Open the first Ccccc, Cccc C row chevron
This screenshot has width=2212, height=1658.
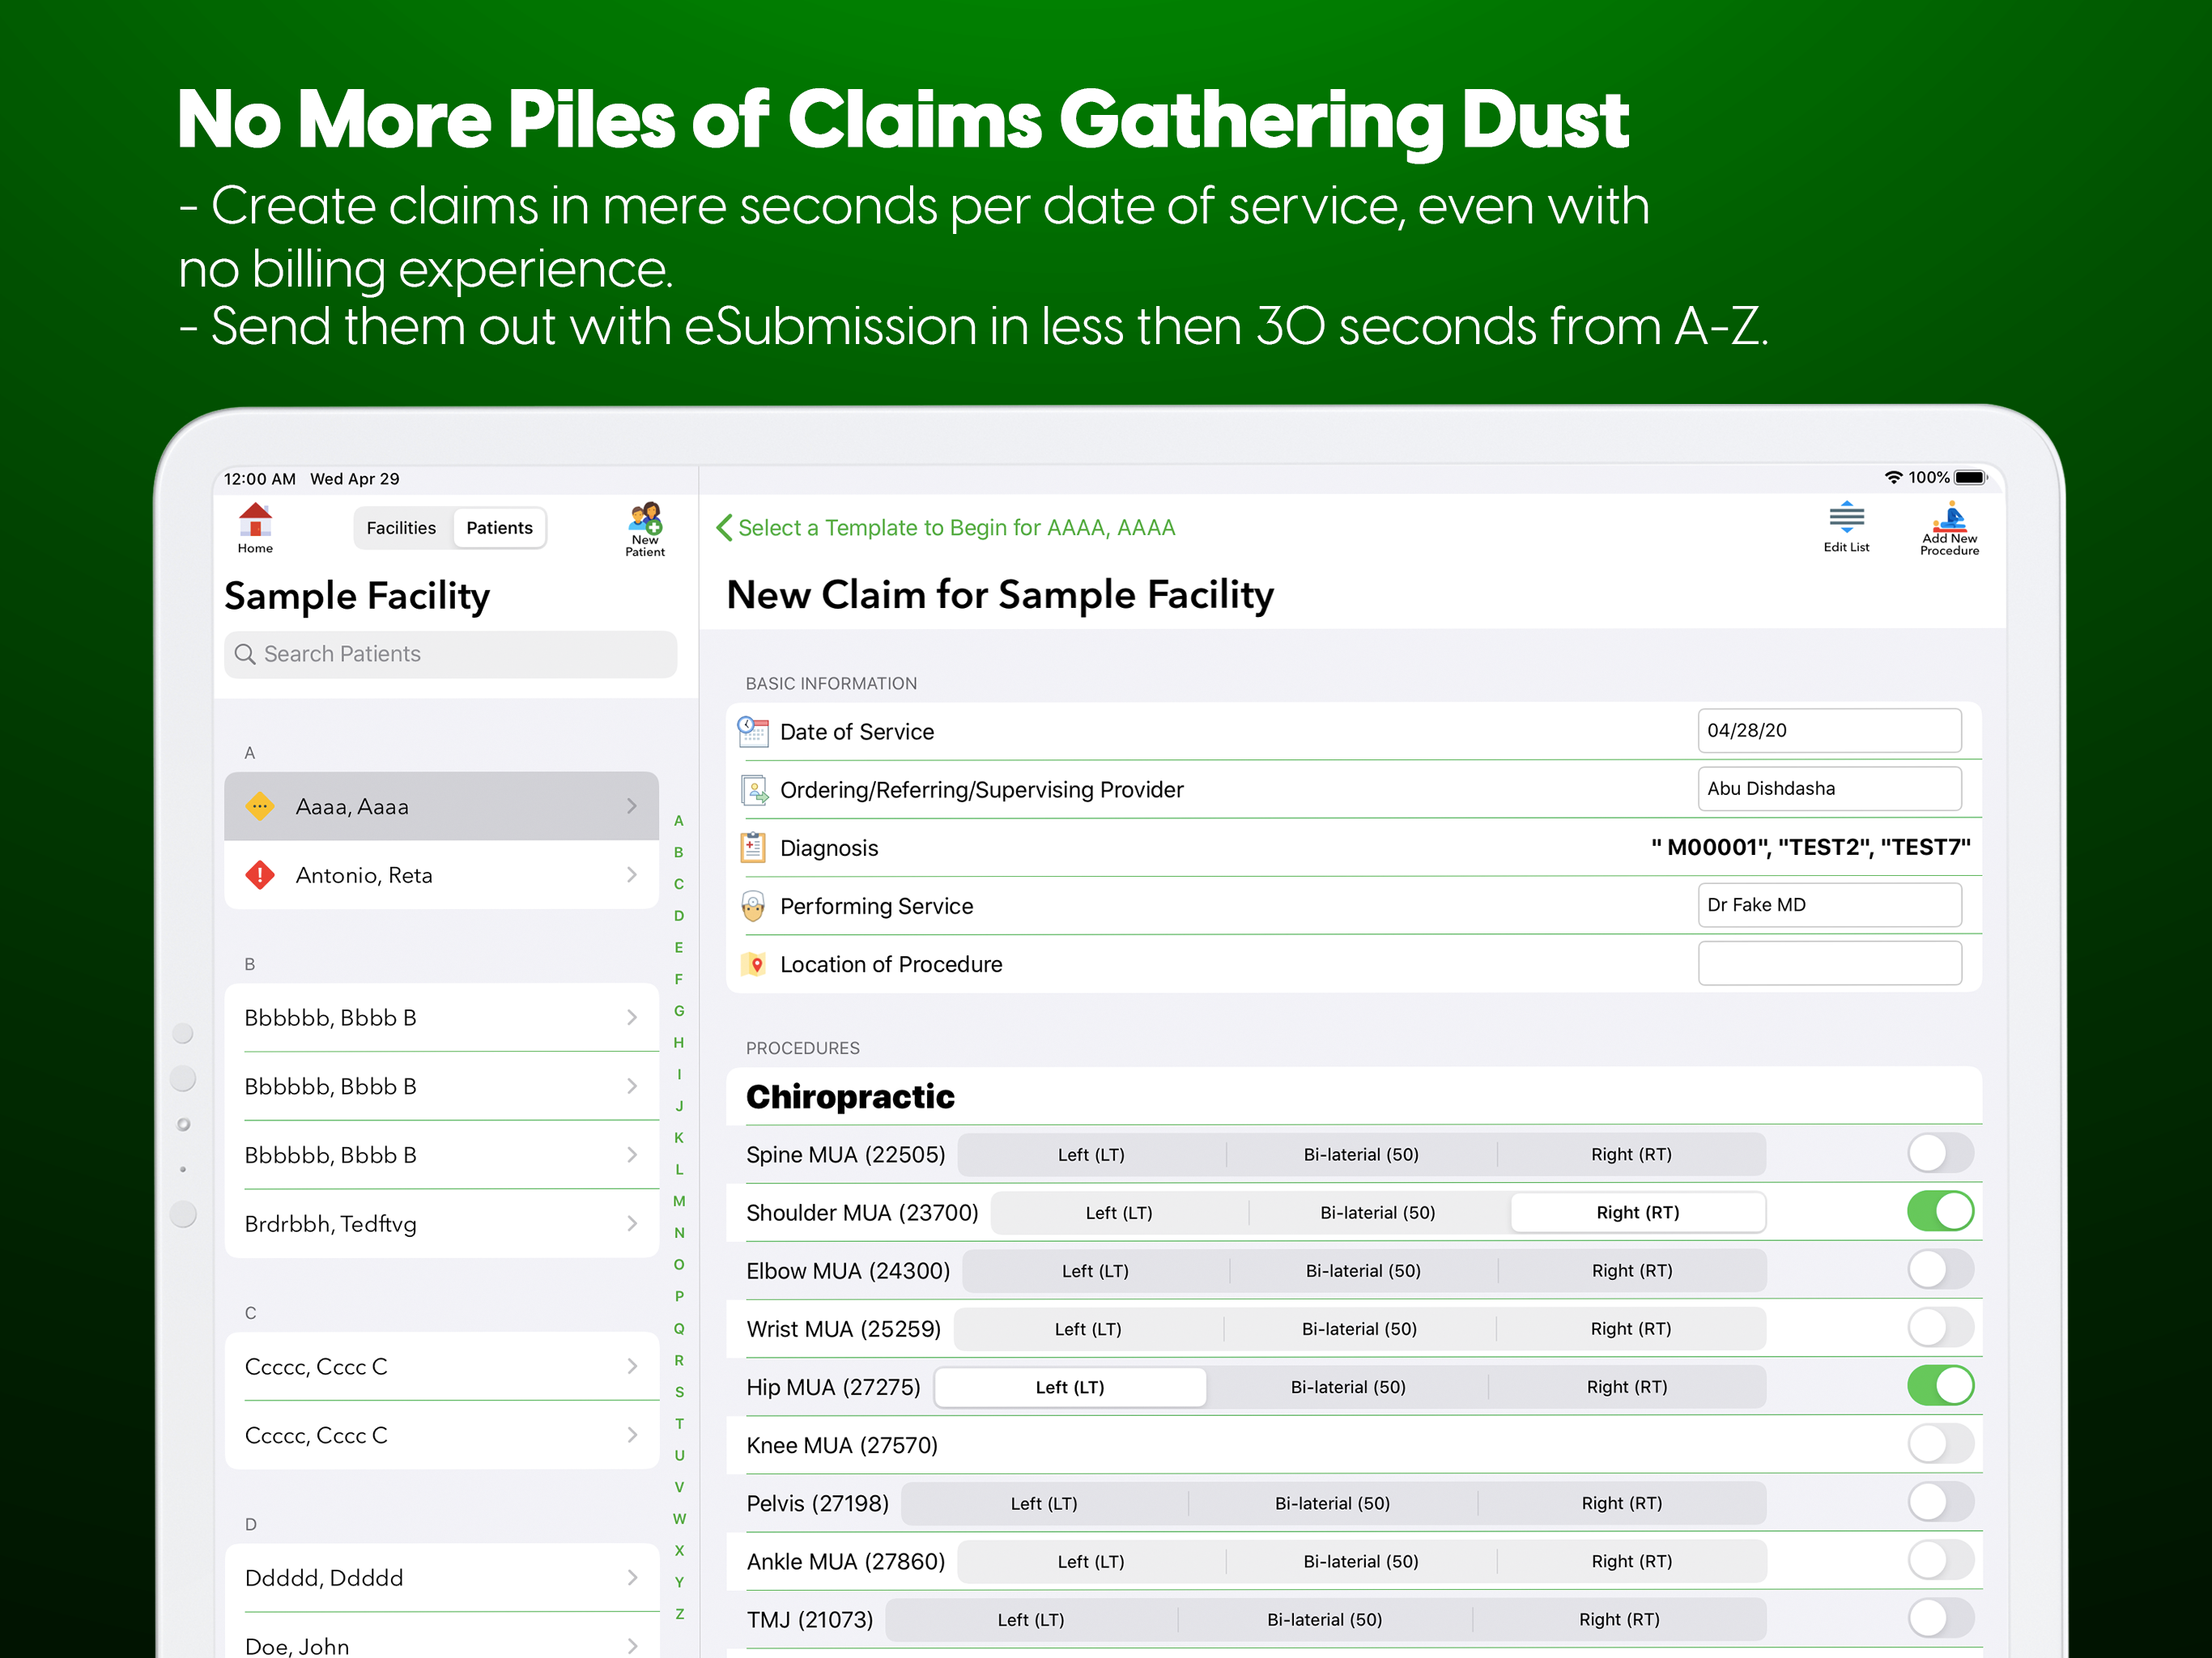(632, 1366)
